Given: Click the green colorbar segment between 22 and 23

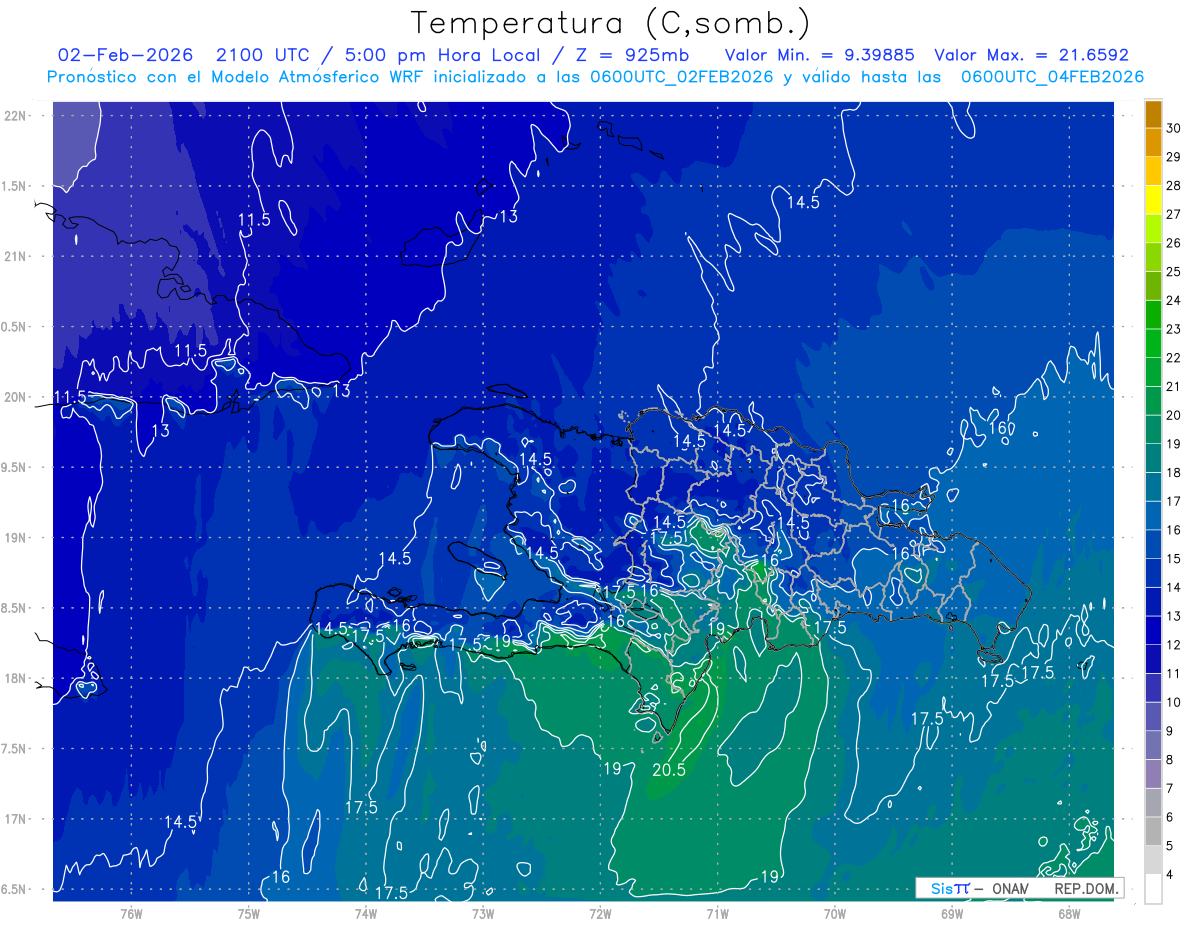Looking at the screenshot, I should point(1153,345).
